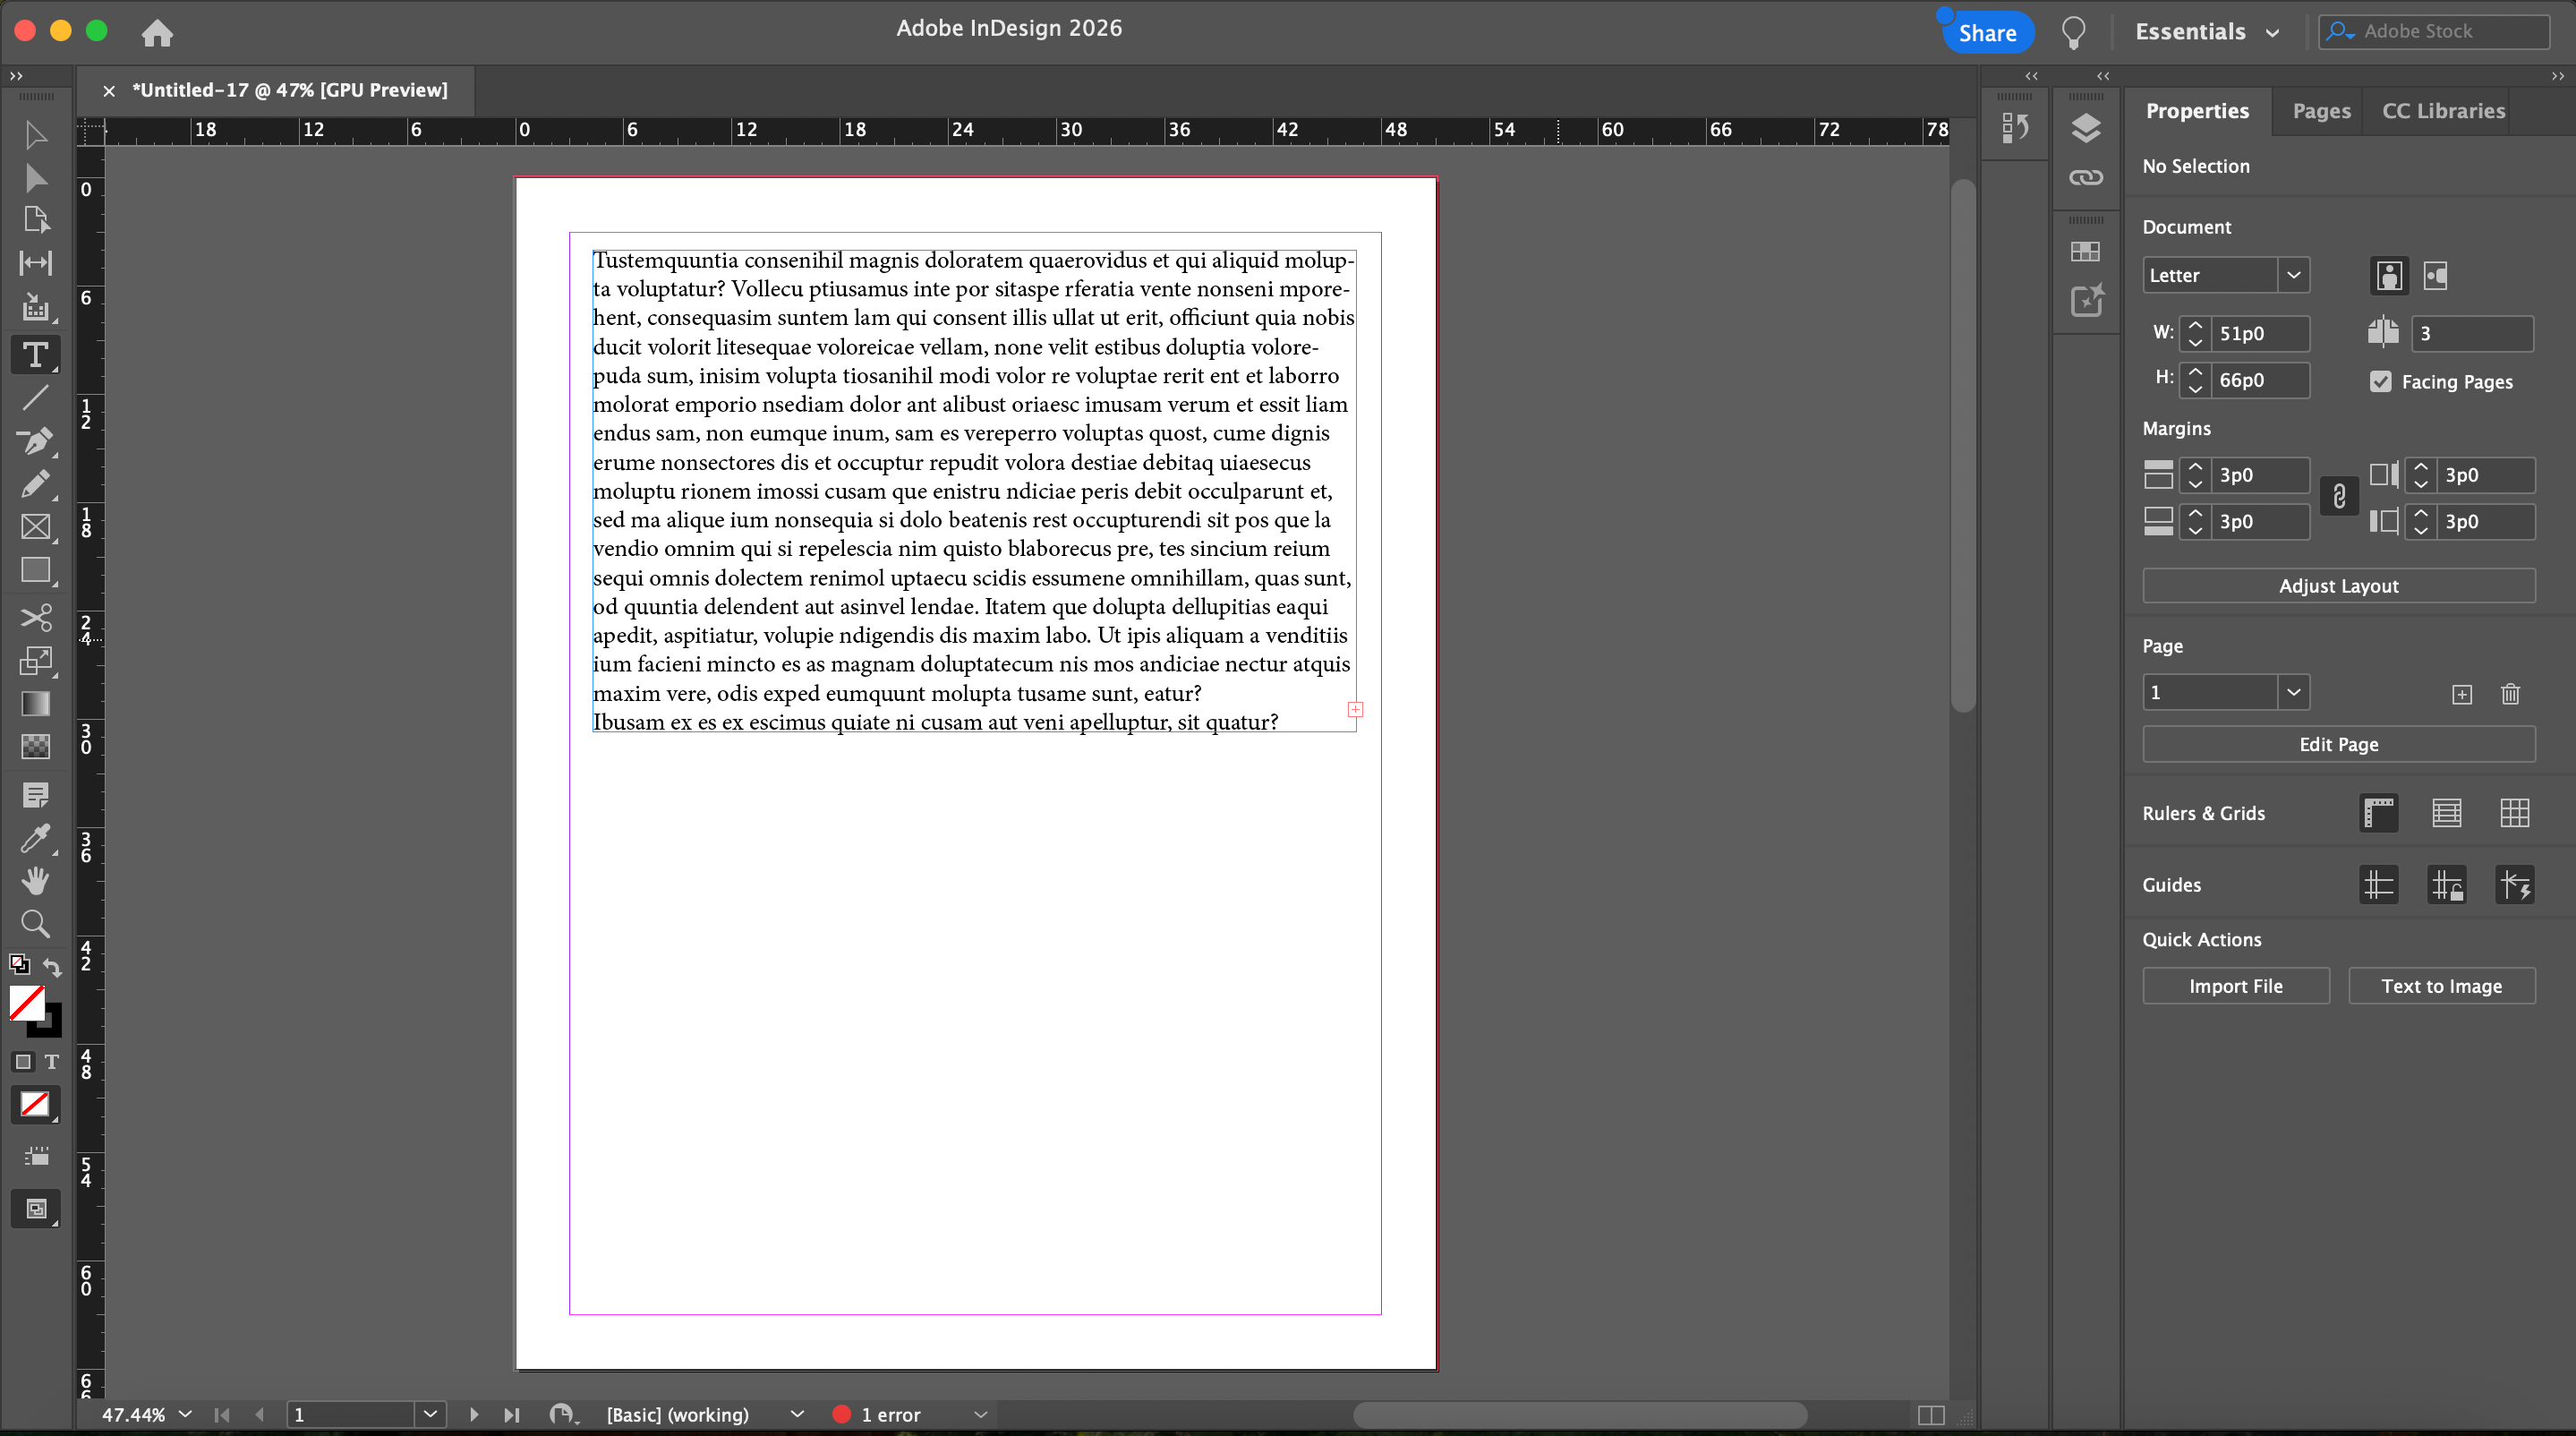Open the CC Libraries tab

(2443, 111)
